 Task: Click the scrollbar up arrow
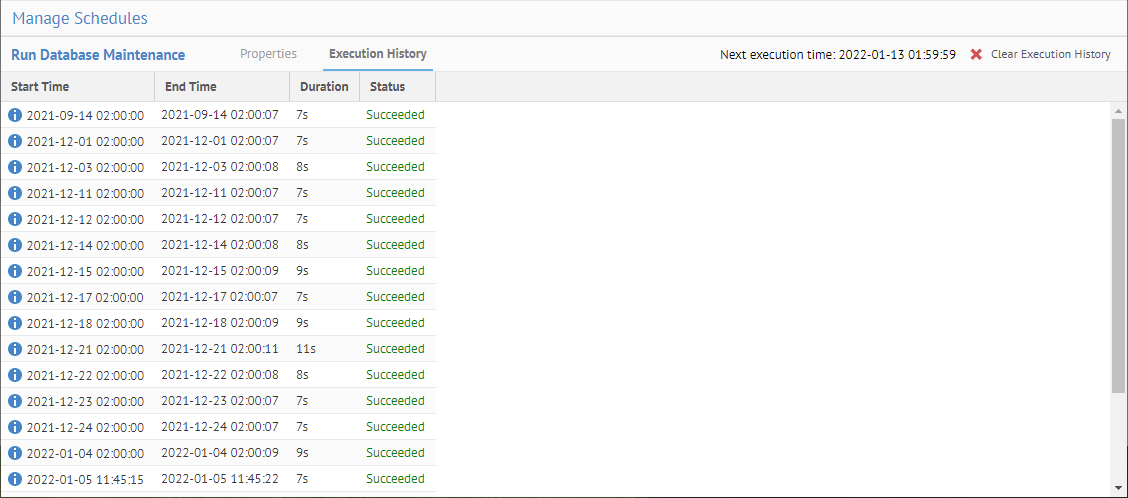click(1118, 108)
